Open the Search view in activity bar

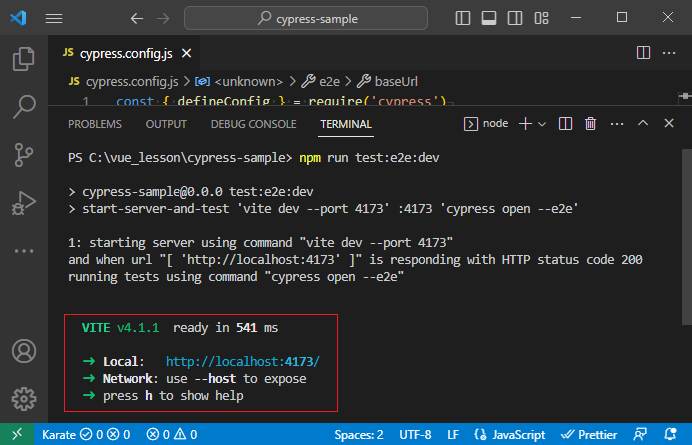23,106
